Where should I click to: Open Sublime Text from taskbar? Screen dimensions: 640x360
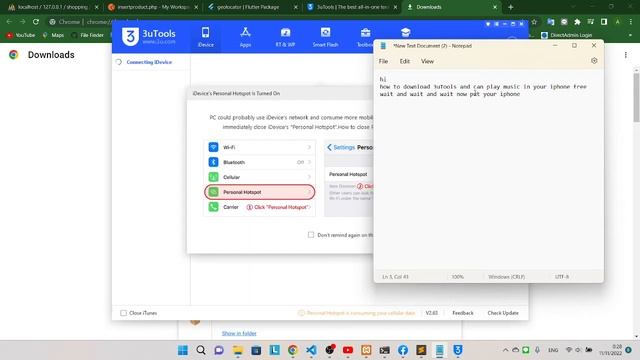[x=421, y=350]
